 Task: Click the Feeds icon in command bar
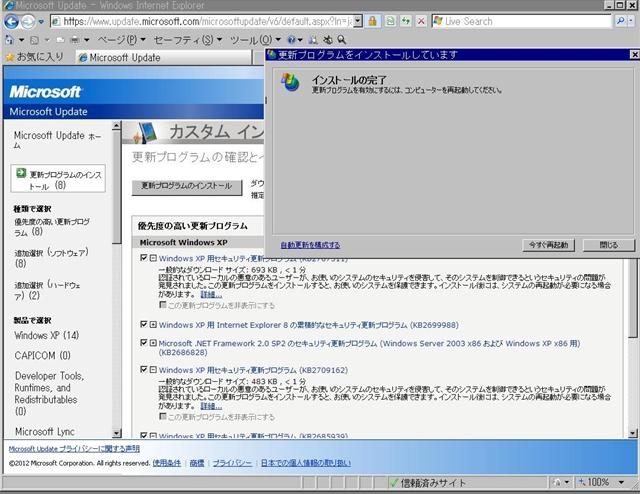pos(35,40)
